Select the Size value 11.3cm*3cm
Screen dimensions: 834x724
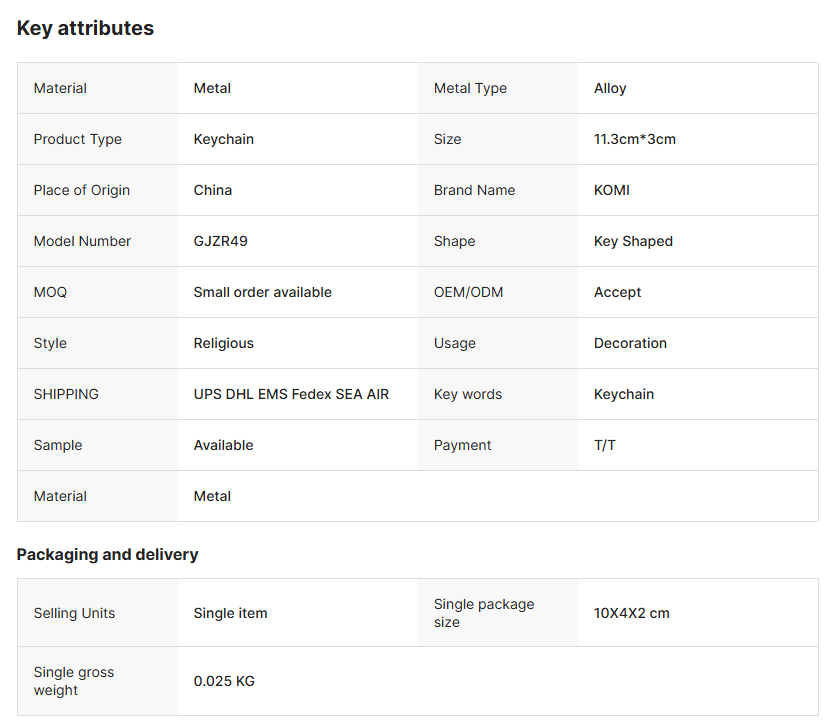click(x=635, y=139)
